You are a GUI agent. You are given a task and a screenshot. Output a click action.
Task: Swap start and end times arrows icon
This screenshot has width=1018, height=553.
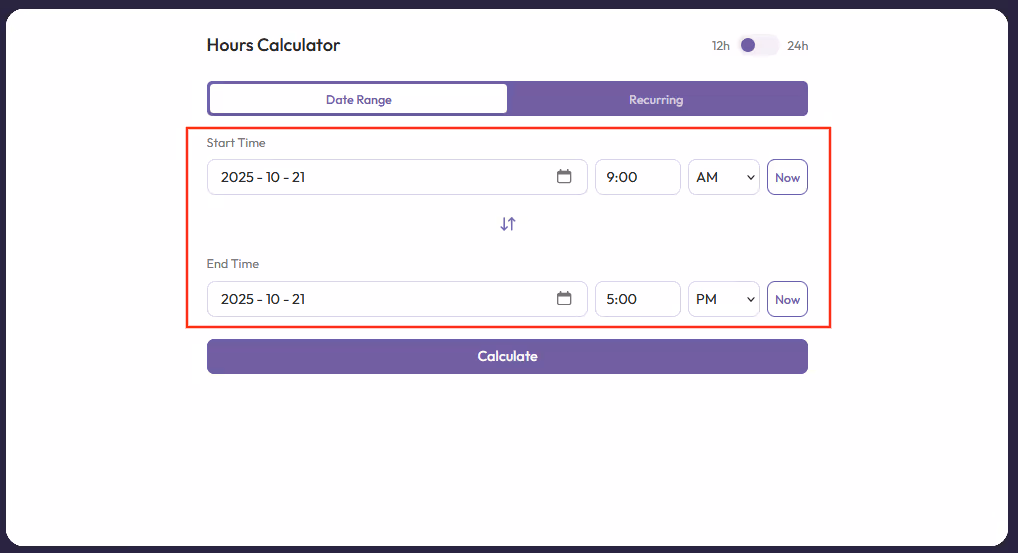508,224
